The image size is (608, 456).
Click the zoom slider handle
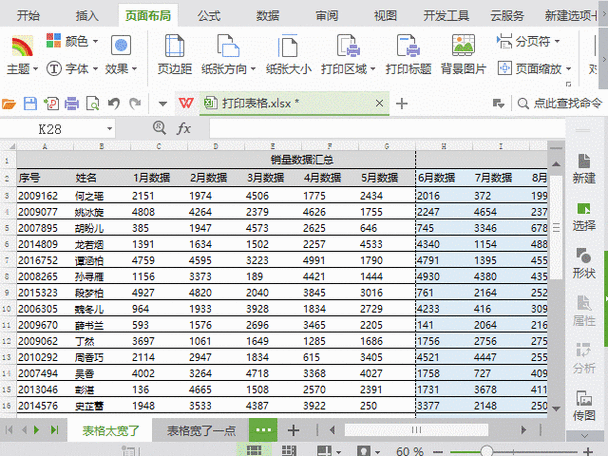(486, 451)
